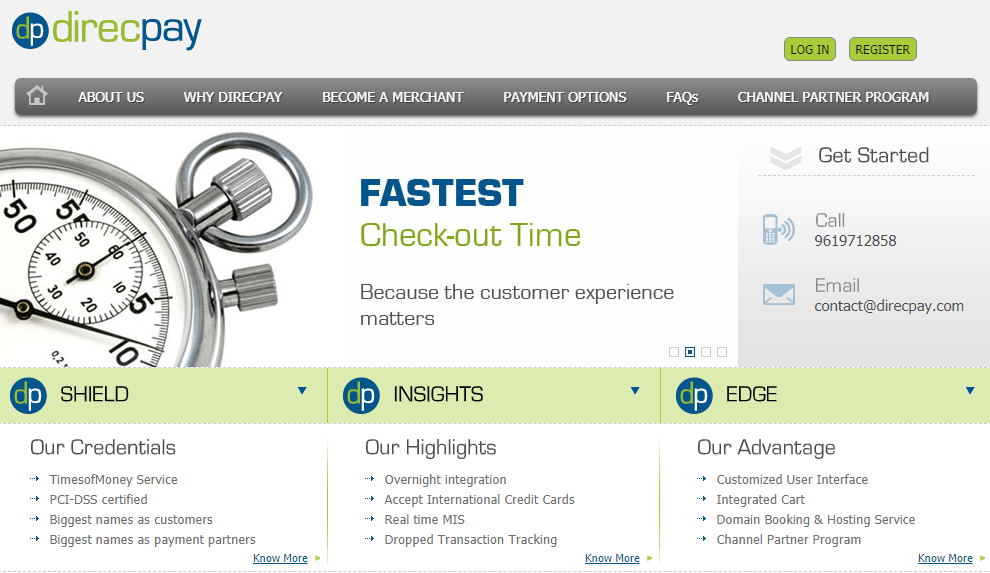The height and width of the screenshot is (573, 990).
Task: Click Integrated Cart item
Action: pyautogui.click(x=760, y=500)
